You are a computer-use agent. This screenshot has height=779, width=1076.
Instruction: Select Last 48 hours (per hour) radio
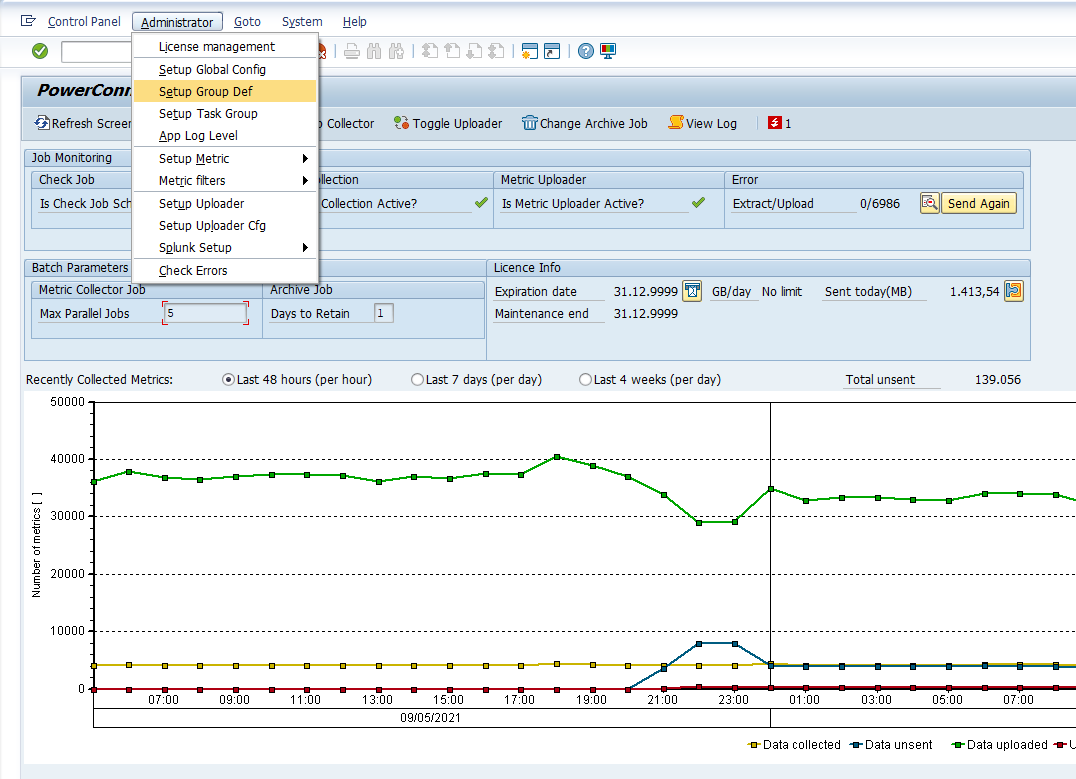[228, 380]
